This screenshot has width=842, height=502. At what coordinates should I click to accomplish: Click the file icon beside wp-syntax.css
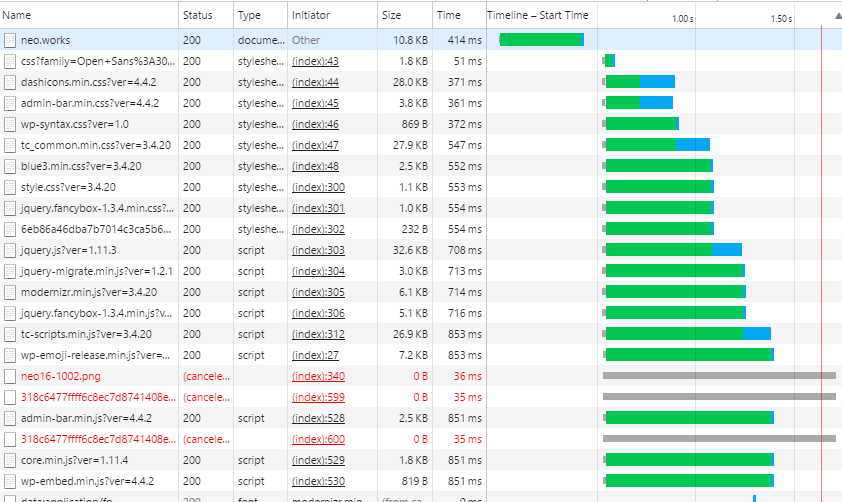coord(10,125)
